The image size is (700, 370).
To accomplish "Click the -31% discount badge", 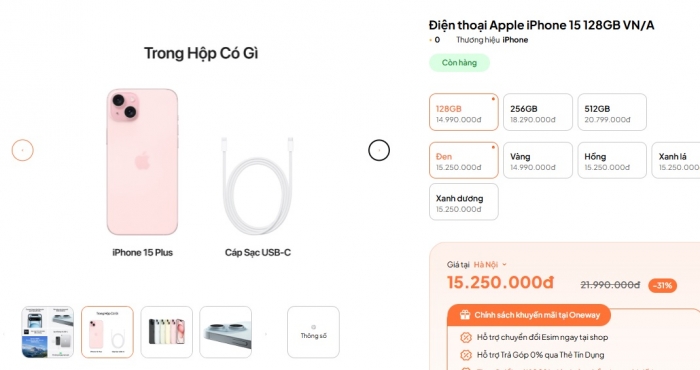I will [x=662, y=286].
